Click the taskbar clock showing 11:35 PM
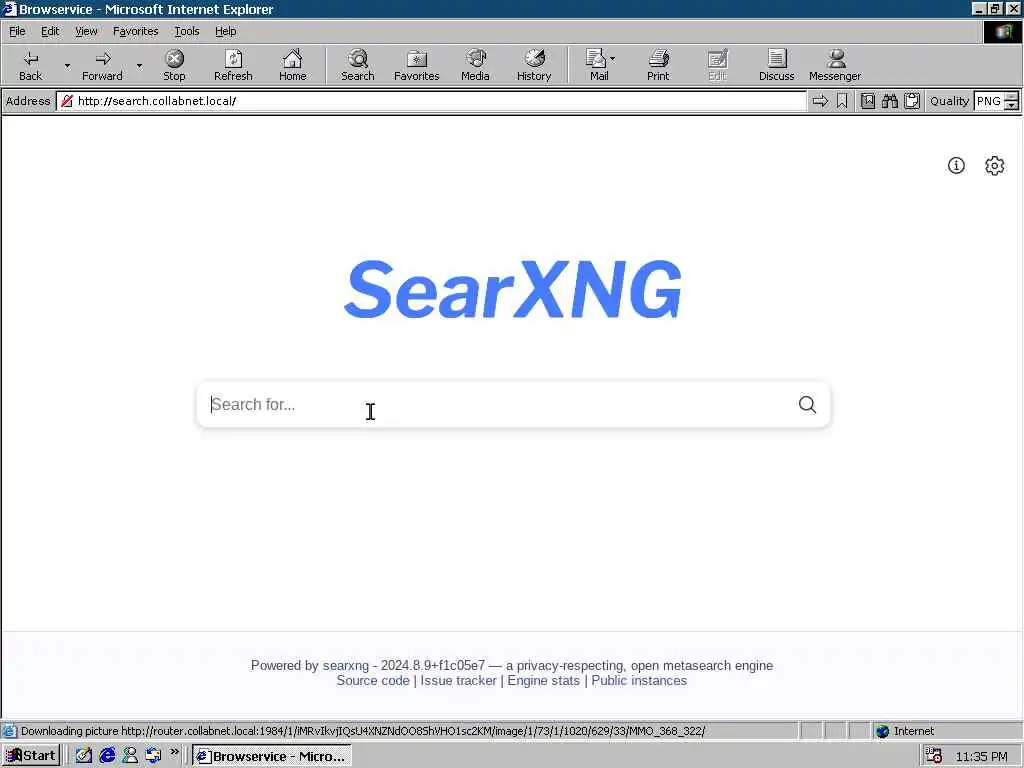This screenshot has width=1024, height=768. [981, 756]
